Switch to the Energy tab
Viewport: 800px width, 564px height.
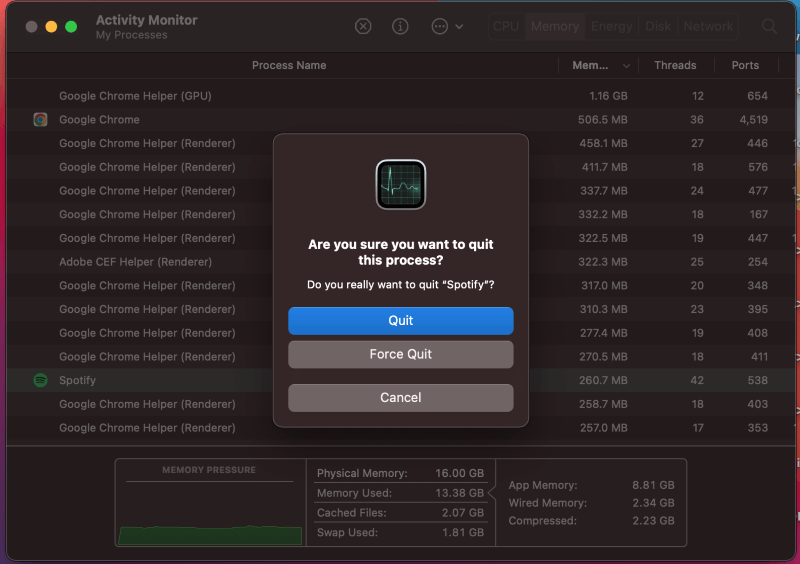[x=611, y=26]
